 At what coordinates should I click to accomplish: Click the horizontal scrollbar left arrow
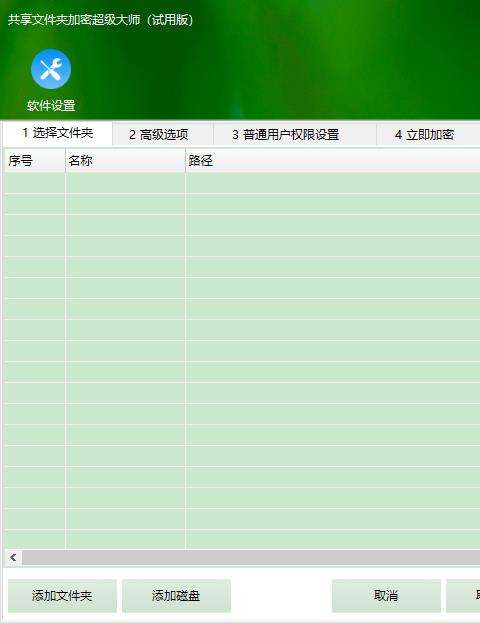[14, 557]
